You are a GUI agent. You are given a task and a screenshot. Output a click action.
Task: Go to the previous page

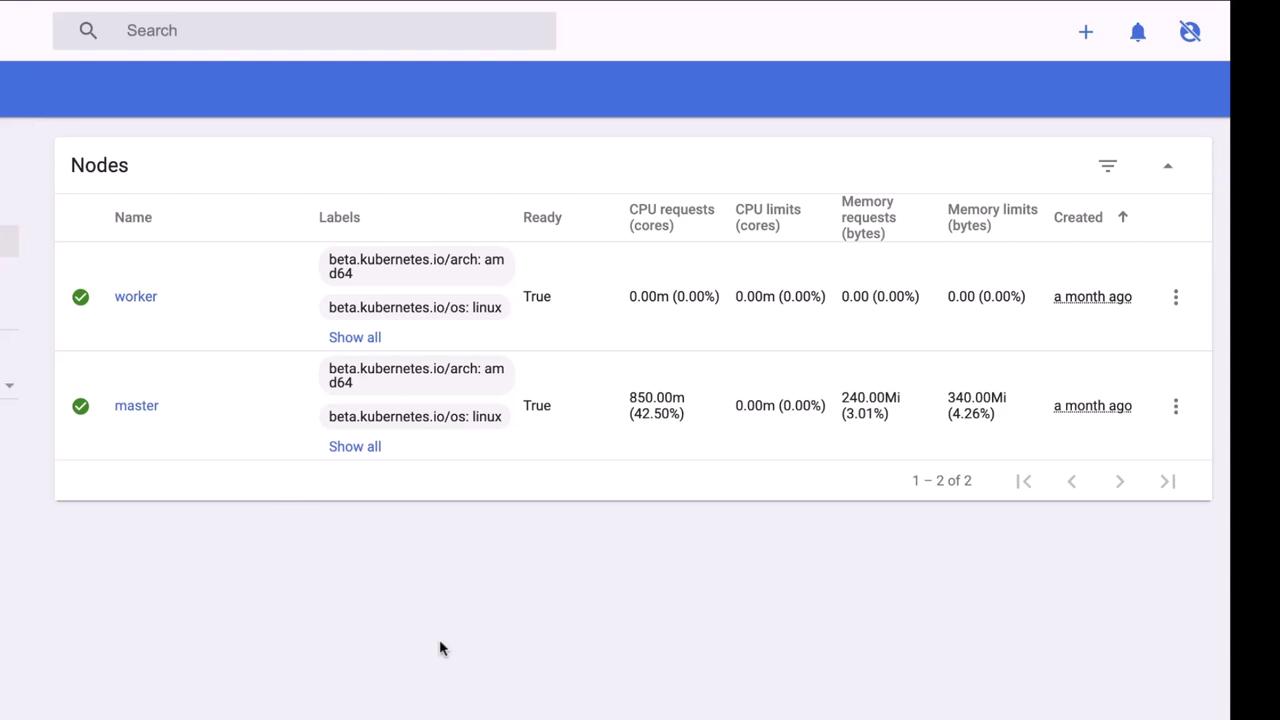coord(1071,481)
